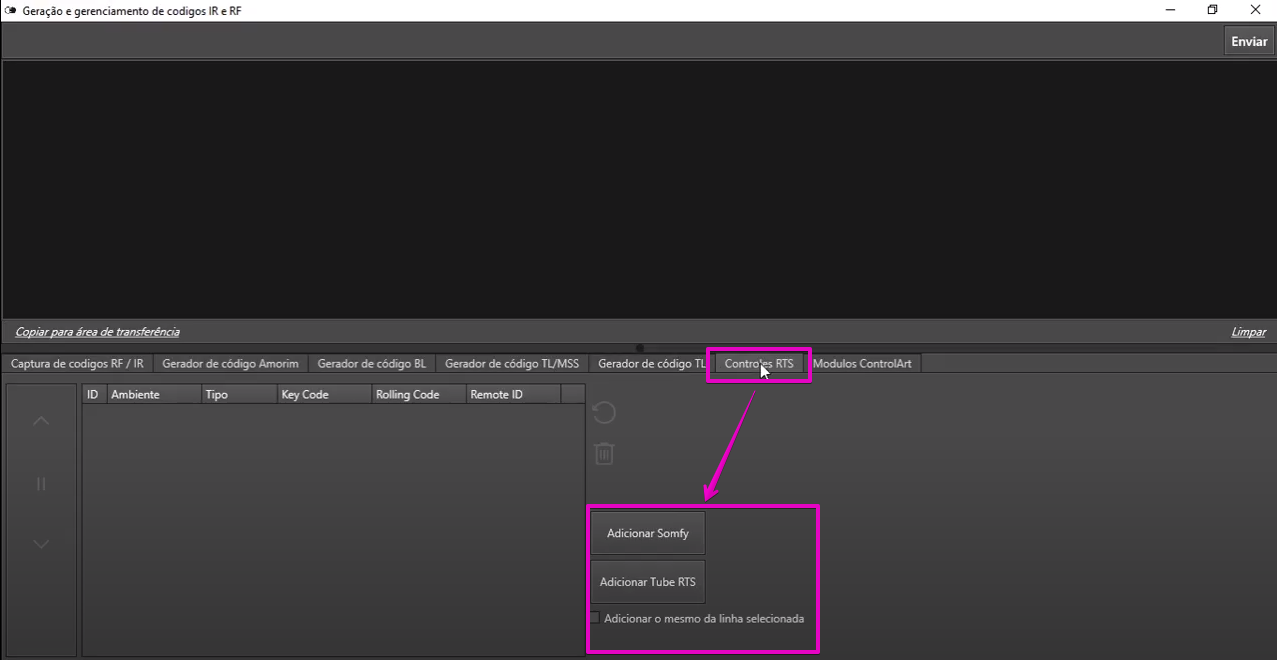Screen dimensions: 1277x660
Task: Open the Gerador de código TL/MSS tab
Action: coord(511,364)
